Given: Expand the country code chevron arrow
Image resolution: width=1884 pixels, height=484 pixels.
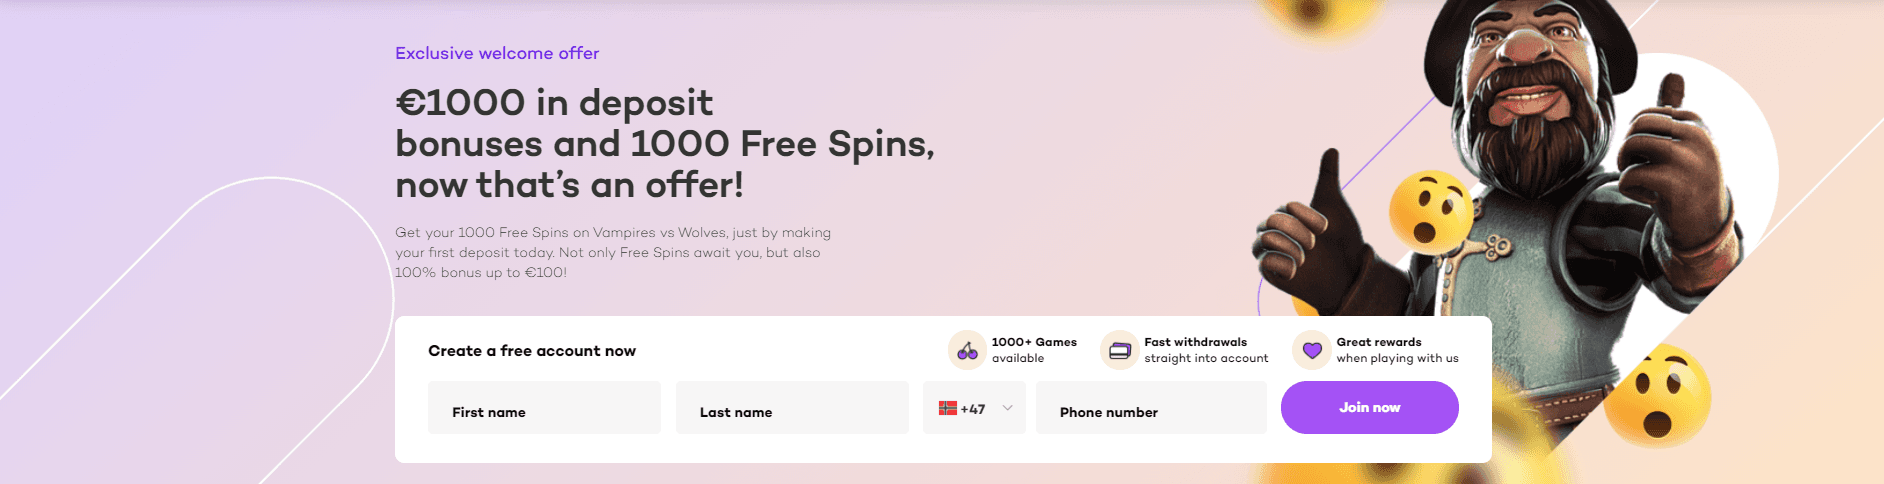Looking at the screenshot, I should click(1007, 408).
